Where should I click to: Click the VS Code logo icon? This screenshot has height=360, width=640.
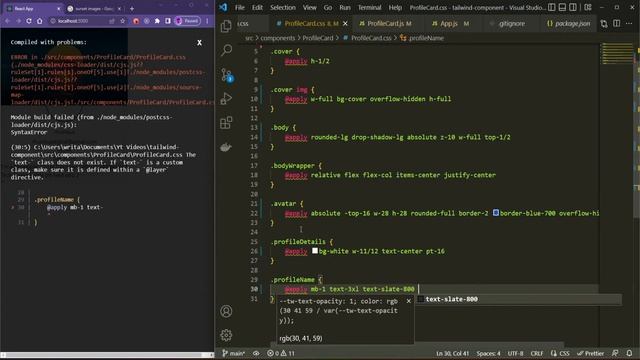click(x=223, y=7)
